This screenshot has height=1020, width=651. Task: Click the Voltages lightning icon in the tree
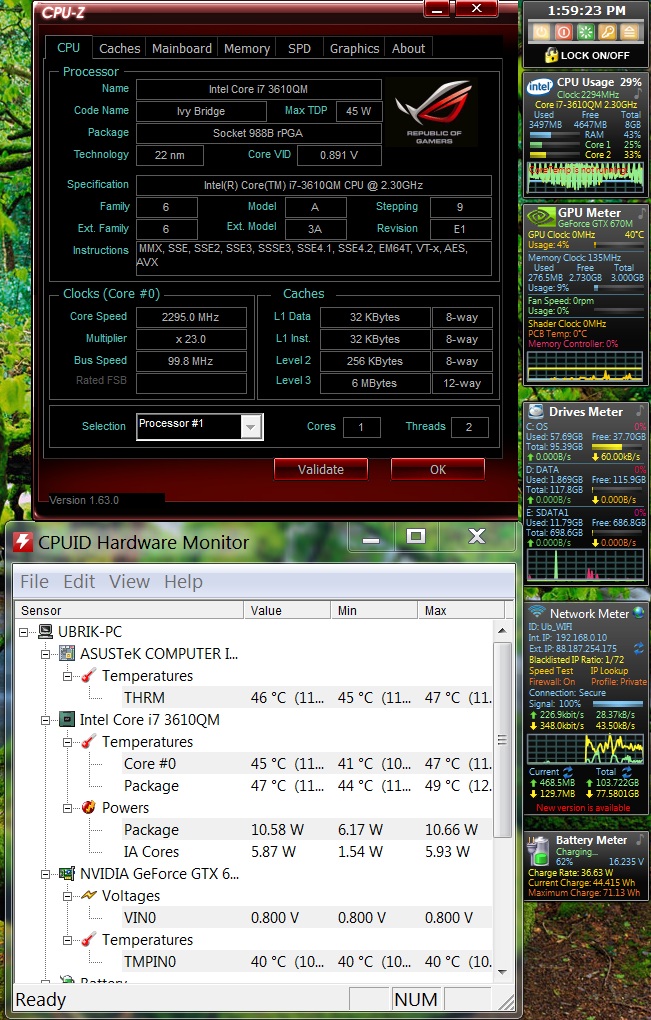pyautogui.click(x=88, y=896)
